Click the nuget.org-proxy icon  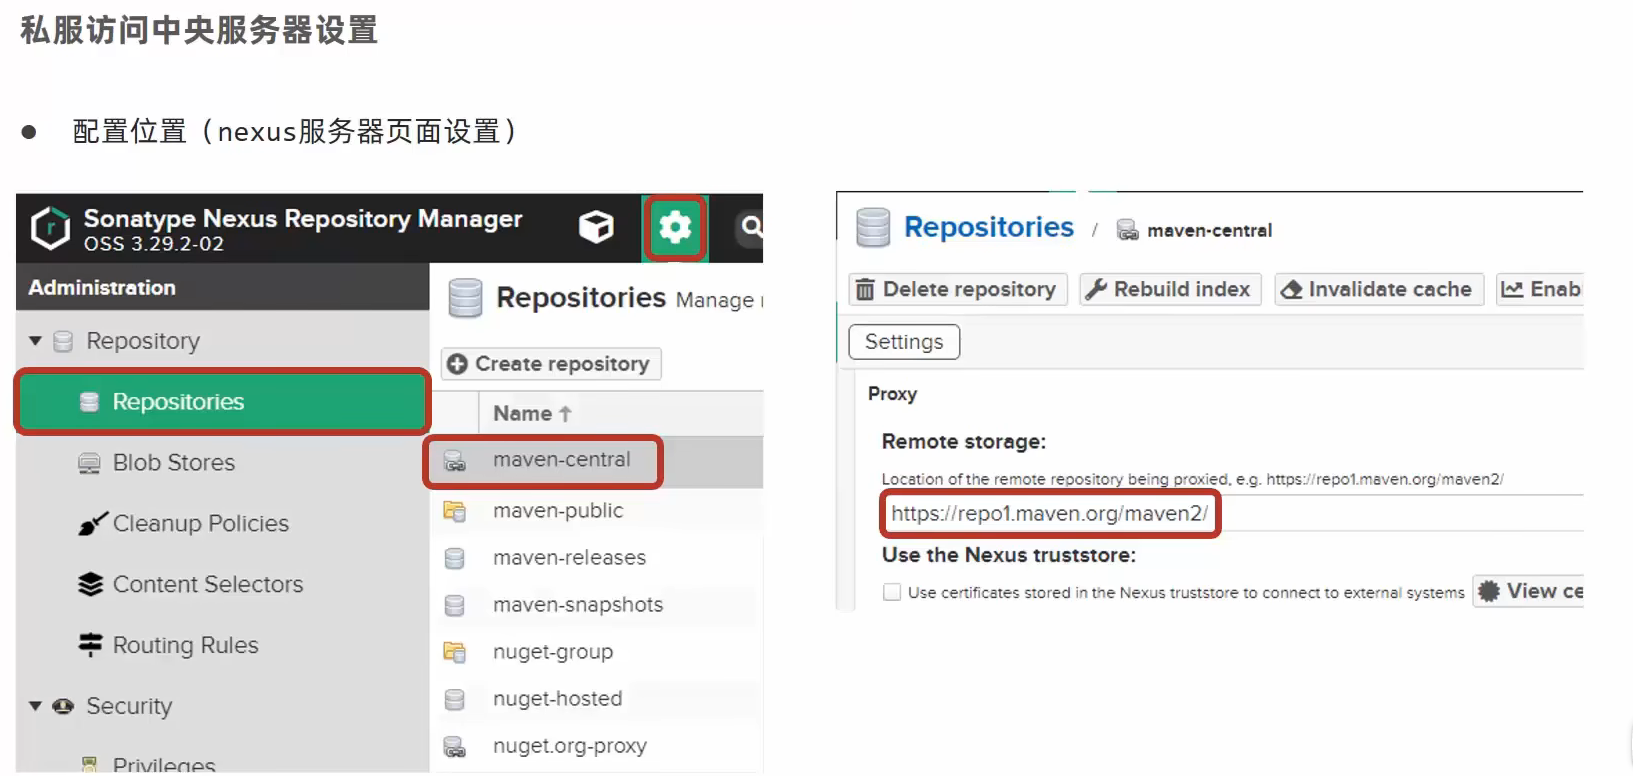pos(455,746)
